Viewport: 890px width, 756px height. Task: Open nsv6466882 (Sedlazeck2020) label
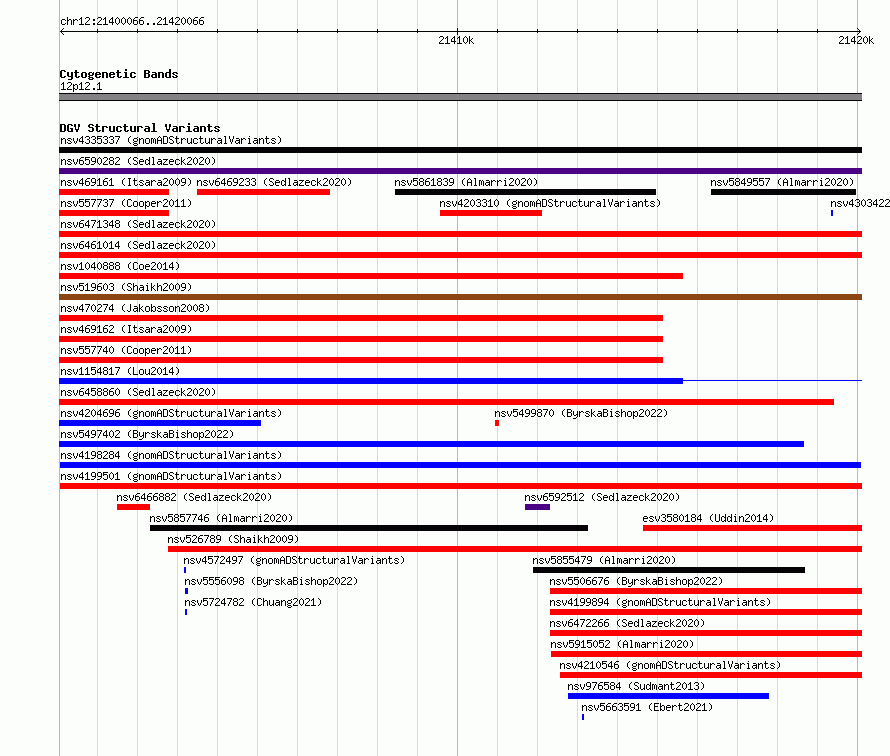pos(194,497)
